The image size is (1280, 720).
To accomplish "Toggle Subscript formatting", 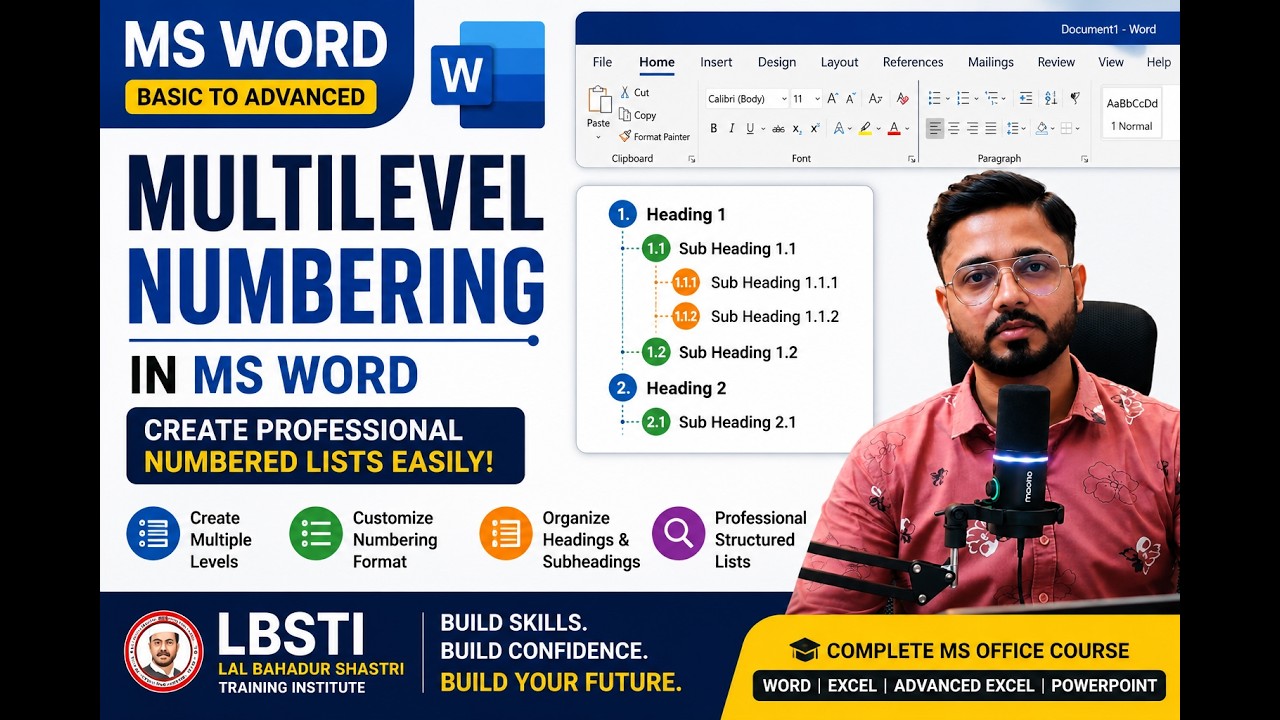I will pyautogui.click(x=797, y=129).
